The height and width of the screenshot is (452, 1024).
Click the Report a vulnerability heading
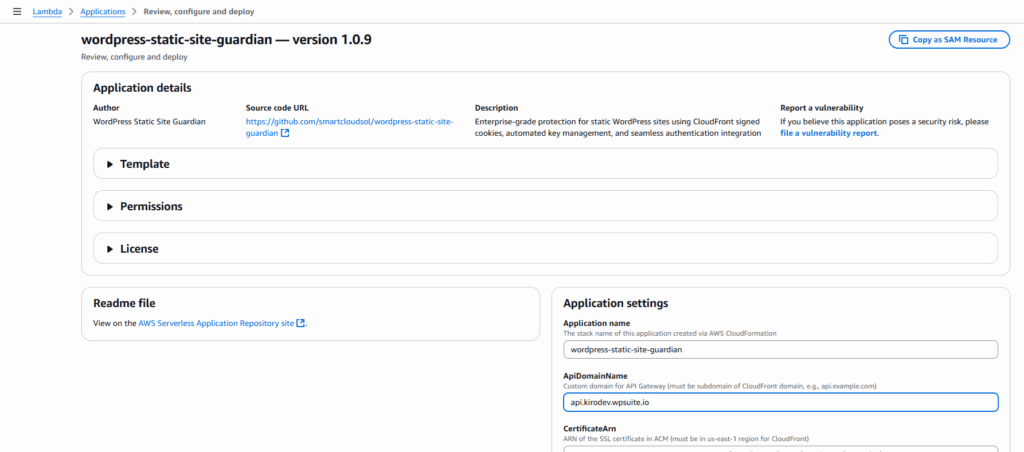tap(822, 108)
